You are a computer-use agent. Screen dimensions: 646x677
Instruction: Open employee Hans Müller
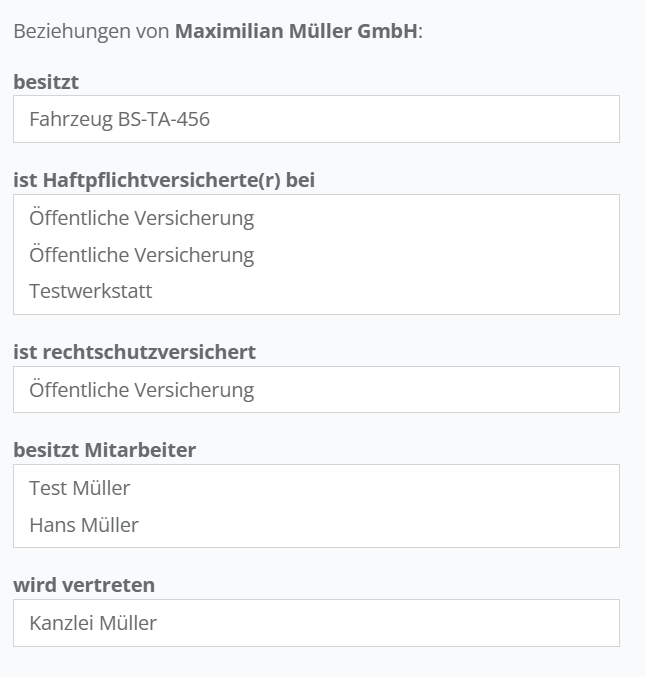click(84, 525)
